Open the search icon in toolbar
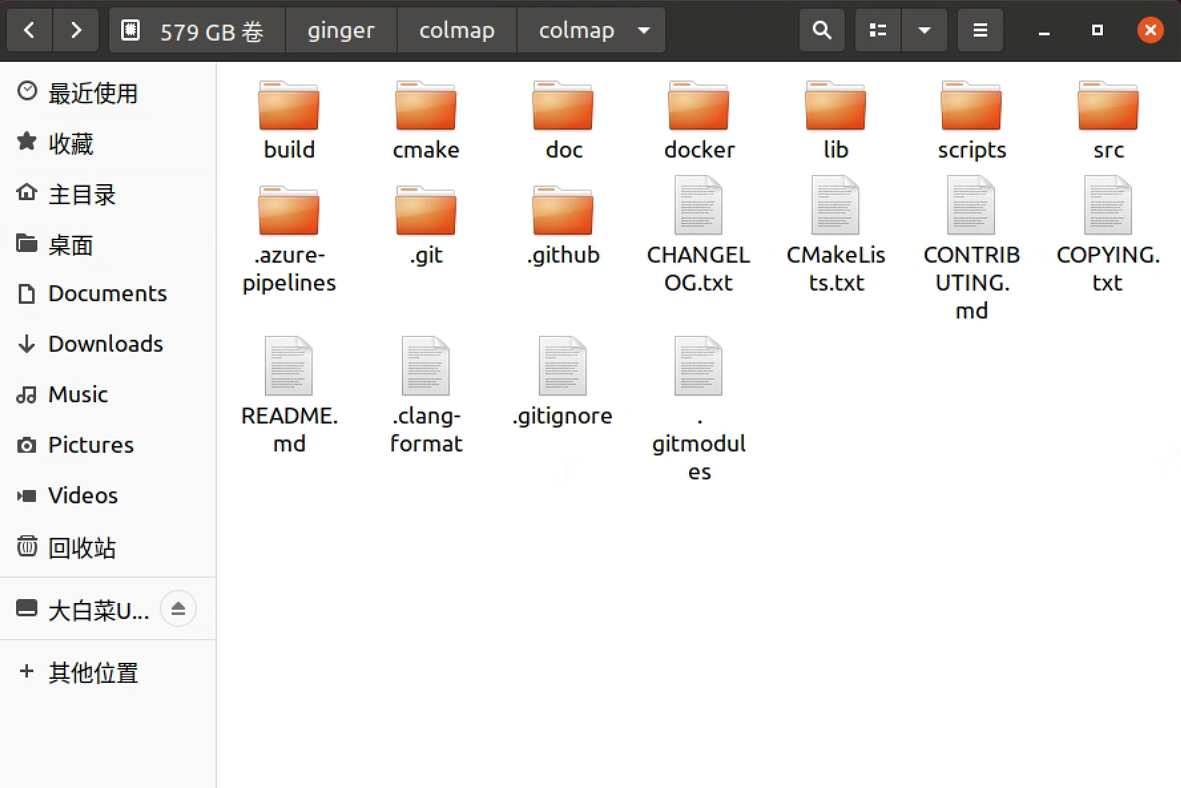 pyautogui.click(x=821, y=30)
